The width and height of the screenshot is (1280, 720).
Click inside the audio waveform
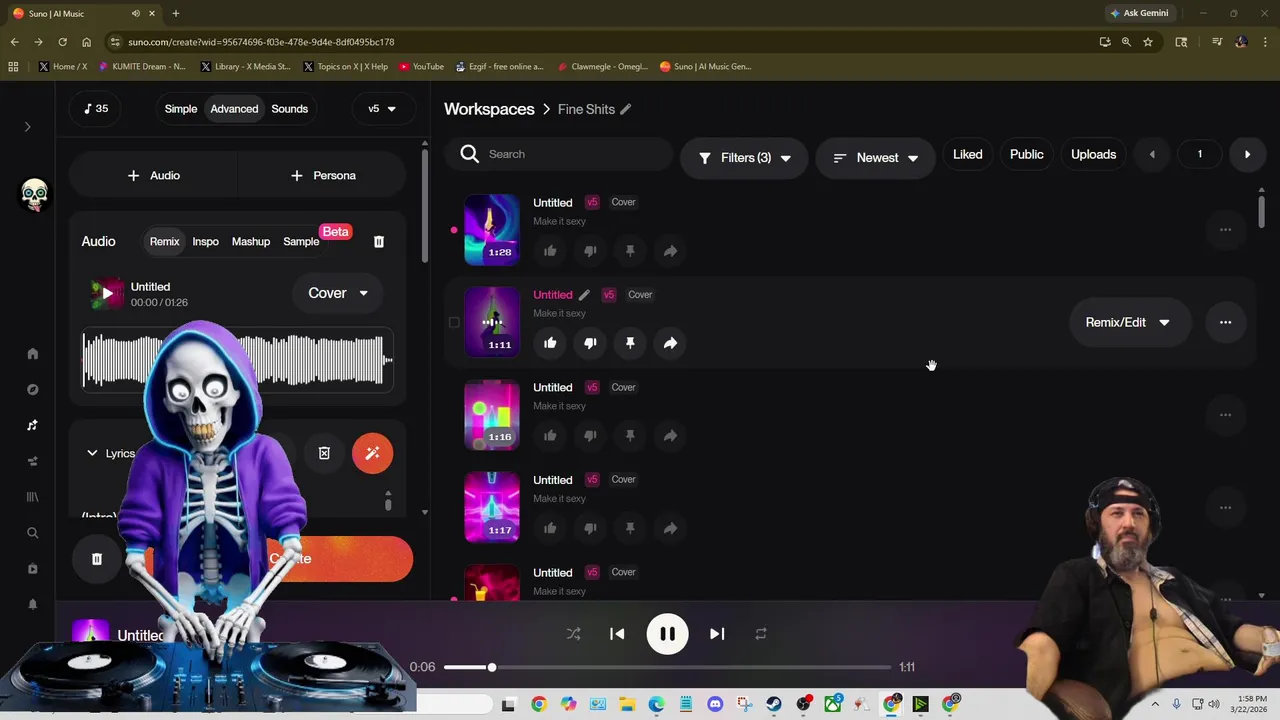[238, 360]
